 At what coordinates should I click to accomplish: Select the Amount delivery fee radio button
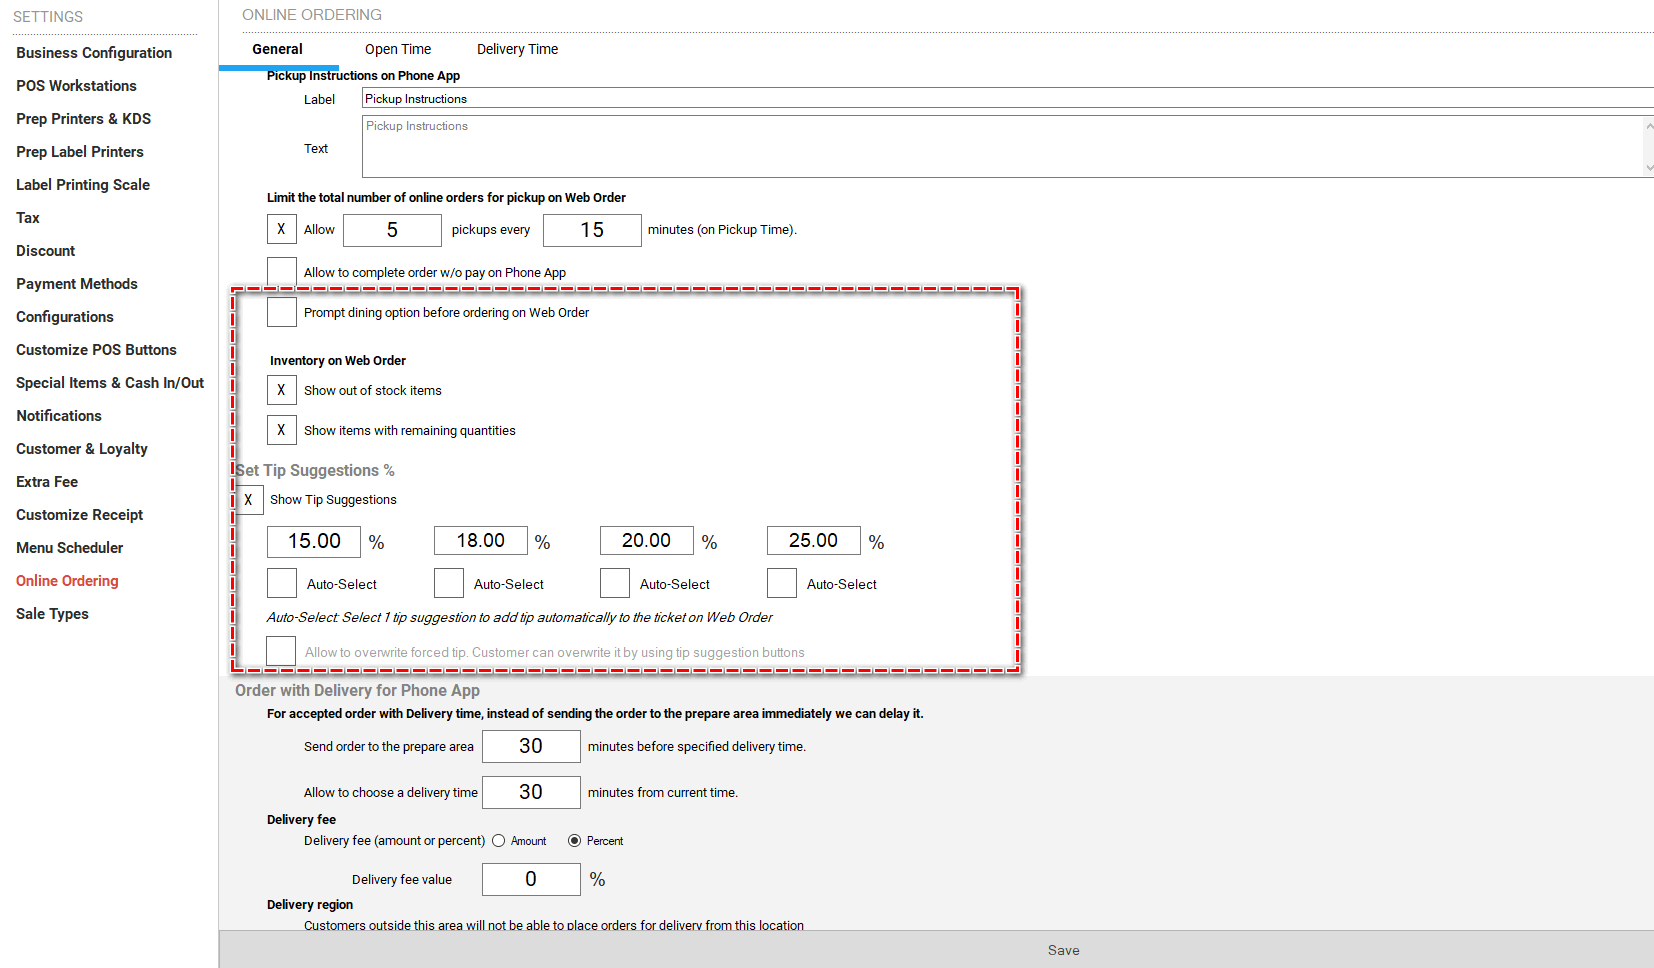tap(498, 841)
